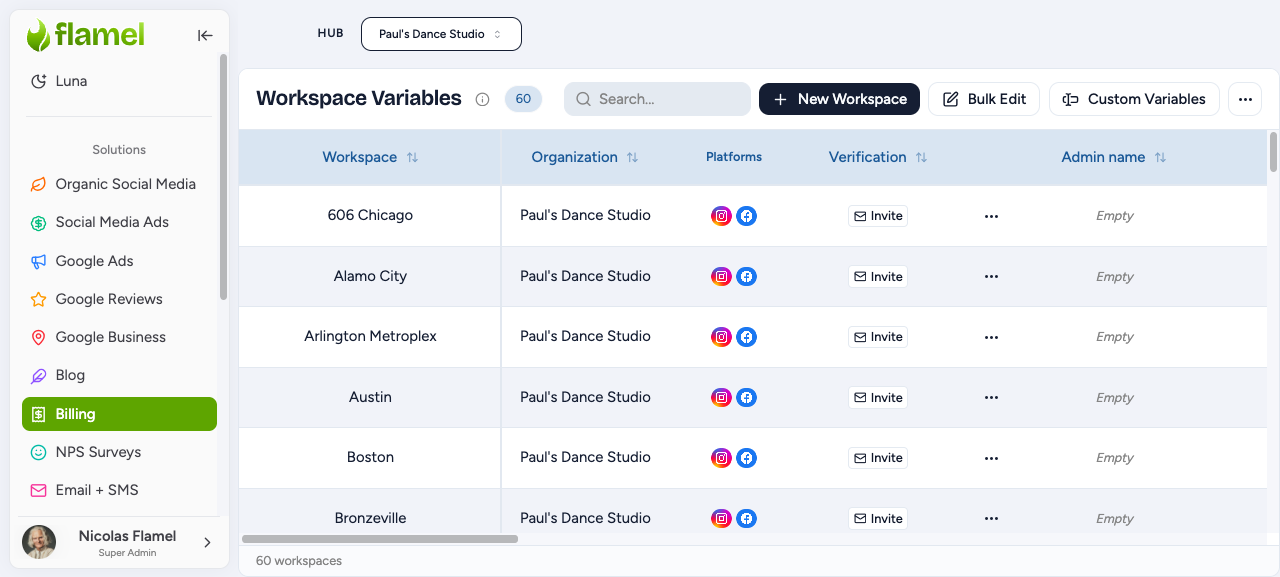
Task: Select Google Reviews in sidebar
Action: pyautogui.click(x=119, y=299)
